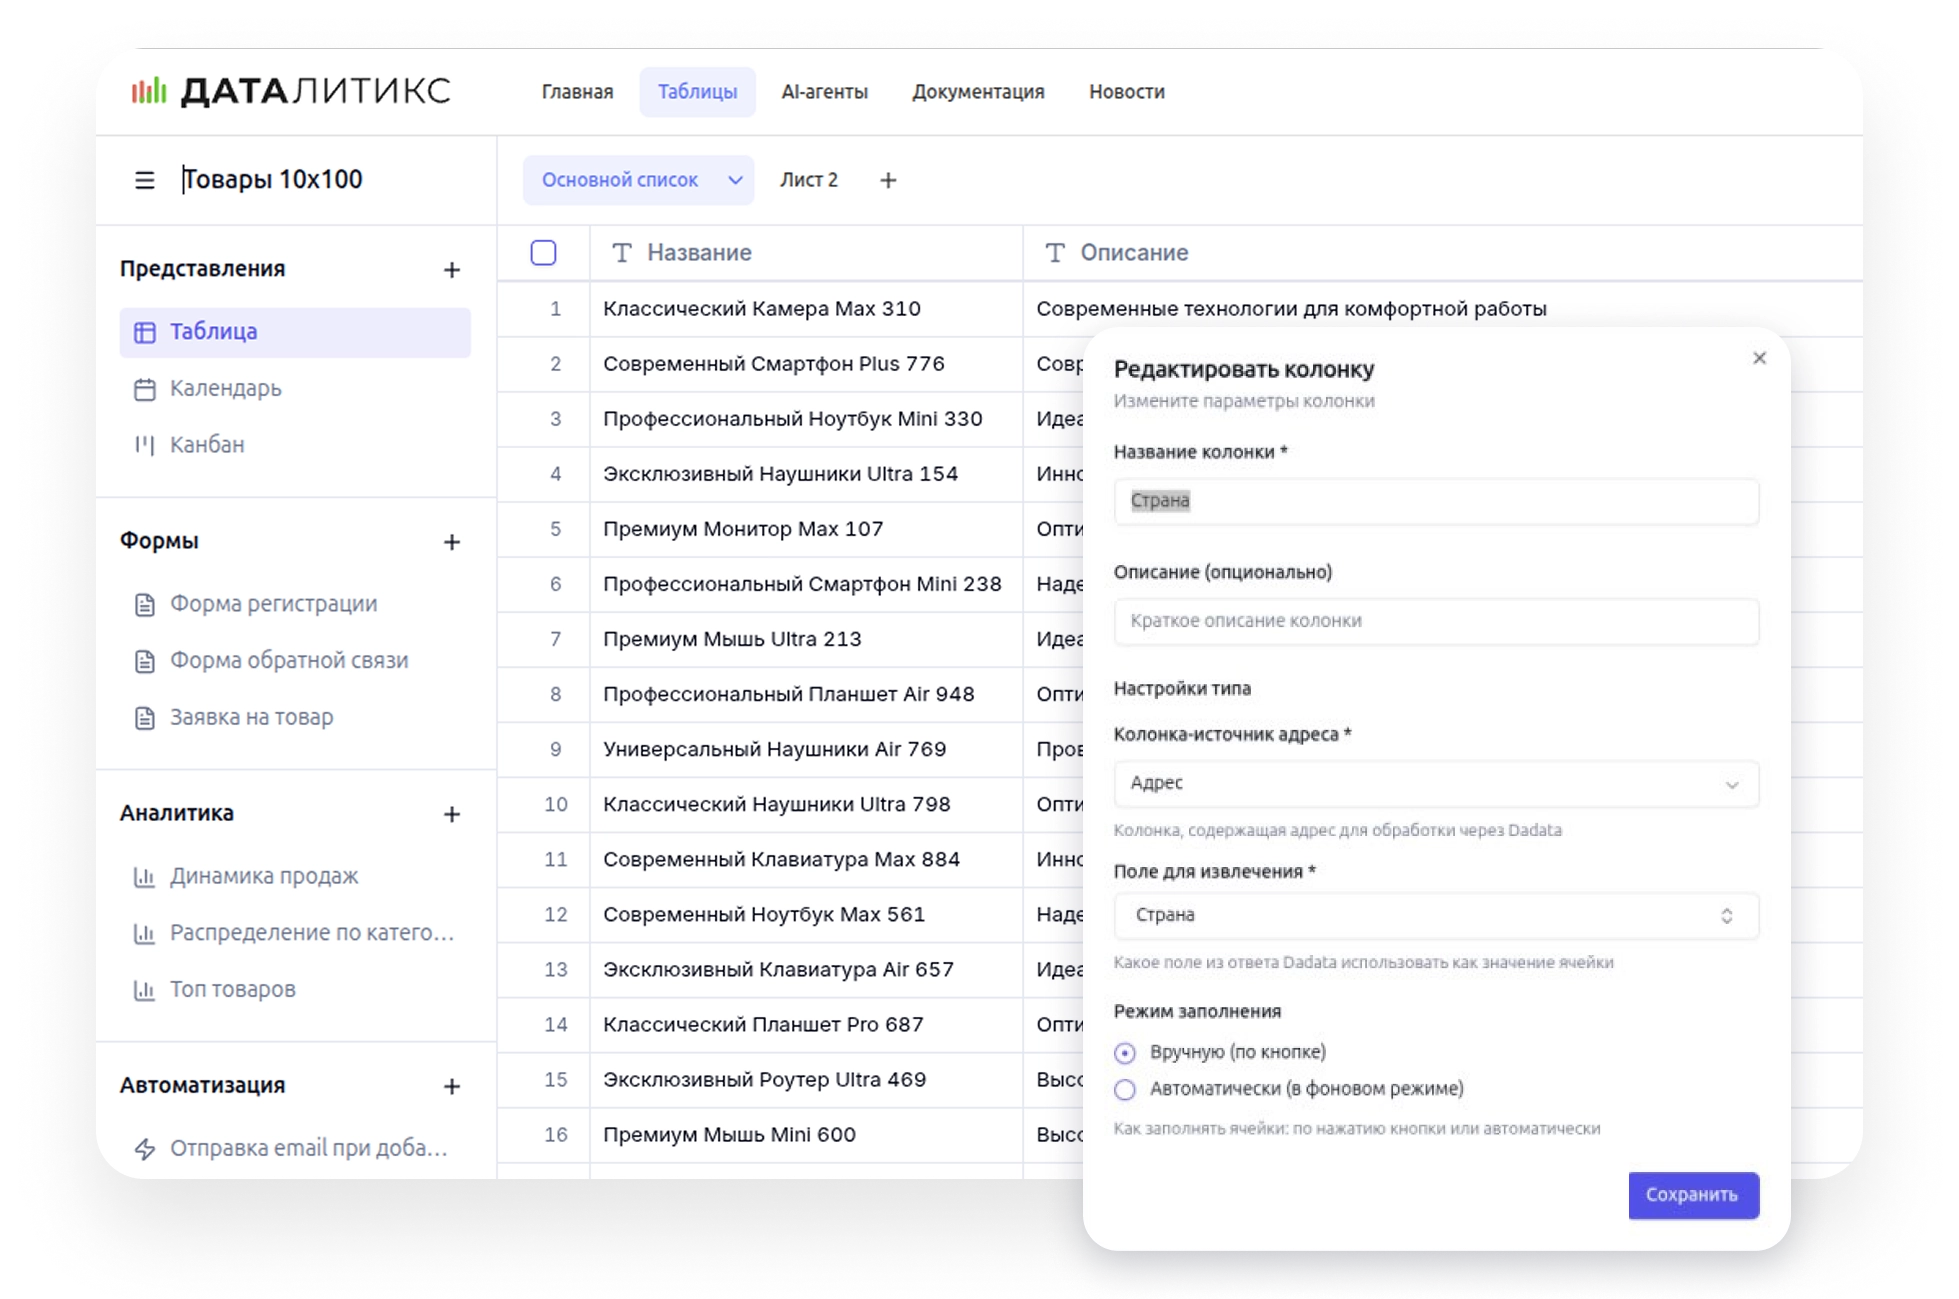1959x1299 pixels.
Task: Click the plus icon next to Автоматизация
Action: pos(452,1086)
